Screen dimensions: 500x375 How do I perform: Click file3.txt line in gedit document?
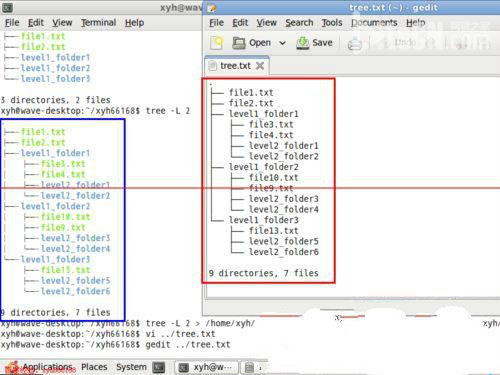pos(271,124)
